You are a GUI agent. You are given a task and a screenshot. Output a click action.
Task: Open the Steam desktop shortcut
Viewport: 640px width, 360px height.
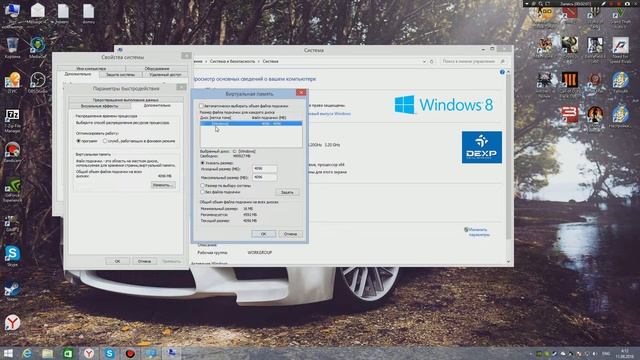(12, 290)
